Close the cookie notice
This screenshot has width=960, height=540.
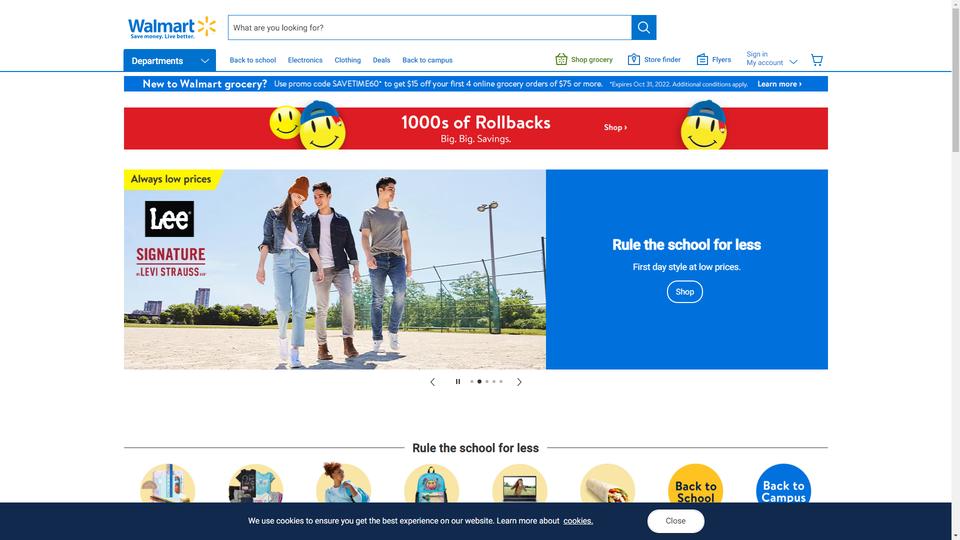675,521
